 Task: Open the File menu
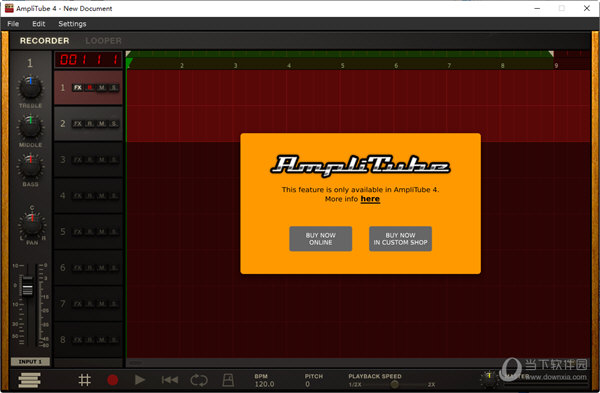tap(13, 24)
